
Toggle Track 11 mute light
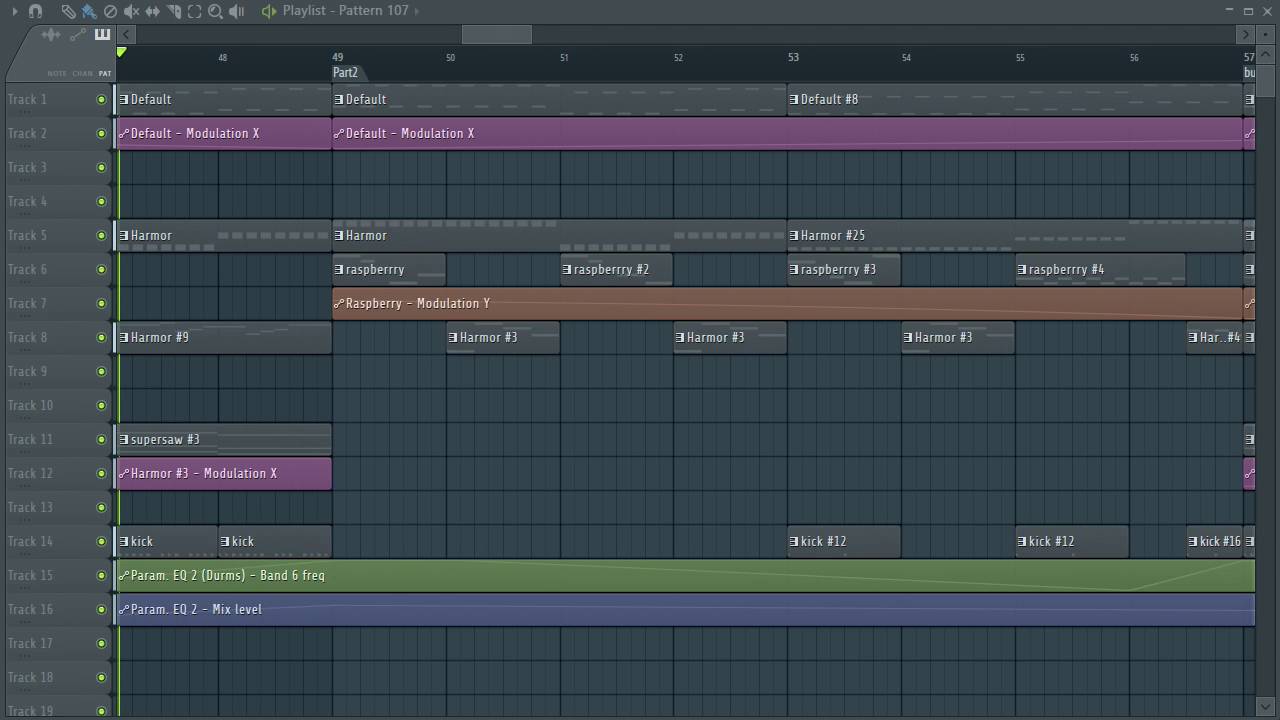click(101, 439)
